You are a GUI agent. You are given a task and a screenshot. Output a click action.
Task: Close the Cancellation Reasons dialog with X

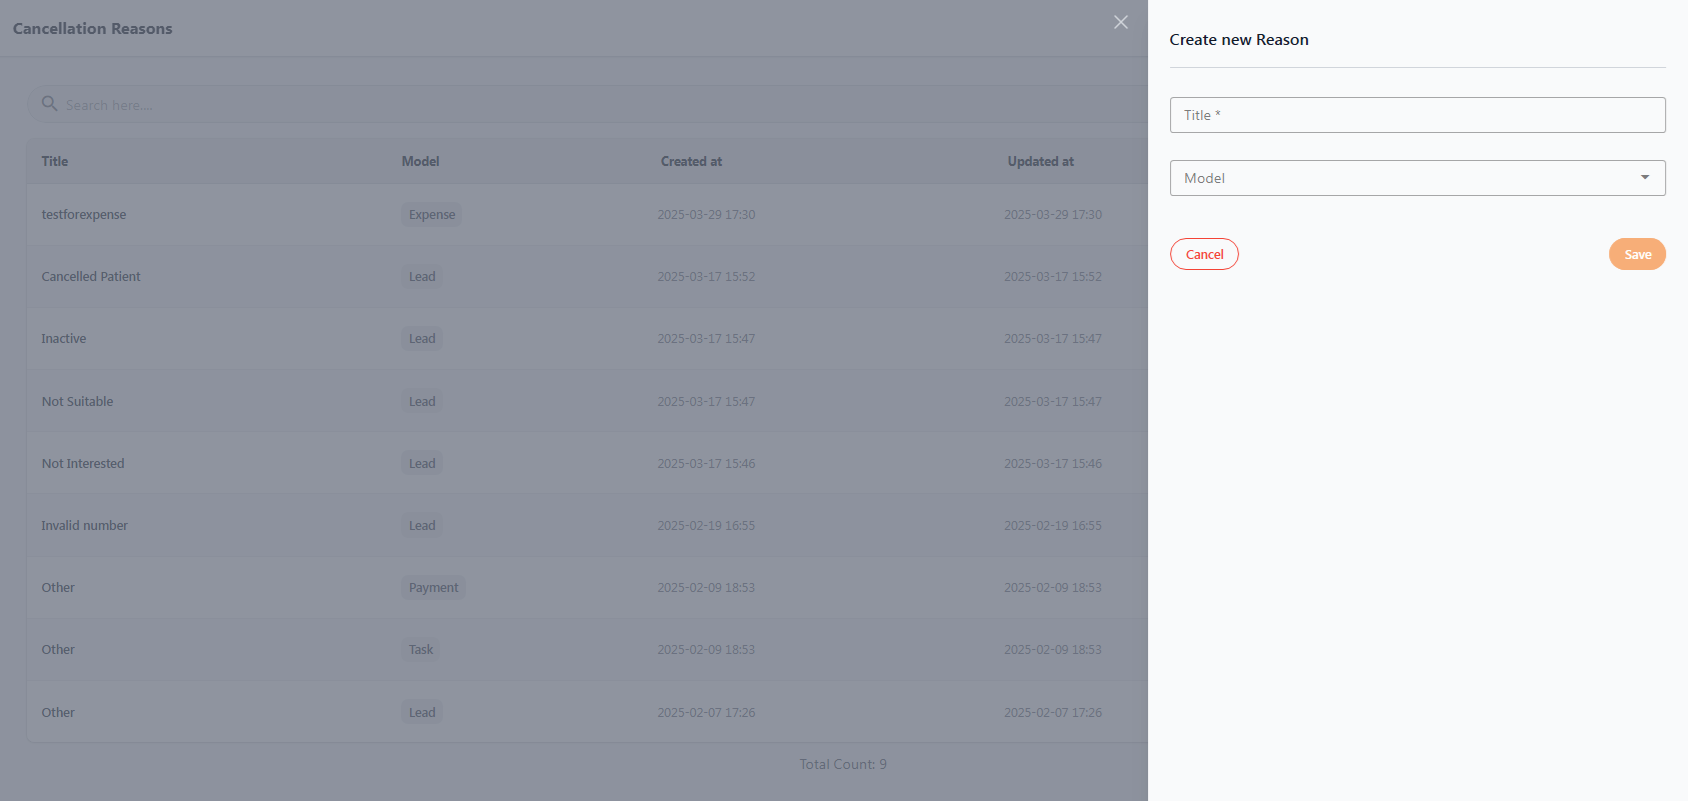pyautogui.click(x=1121, y=22)
